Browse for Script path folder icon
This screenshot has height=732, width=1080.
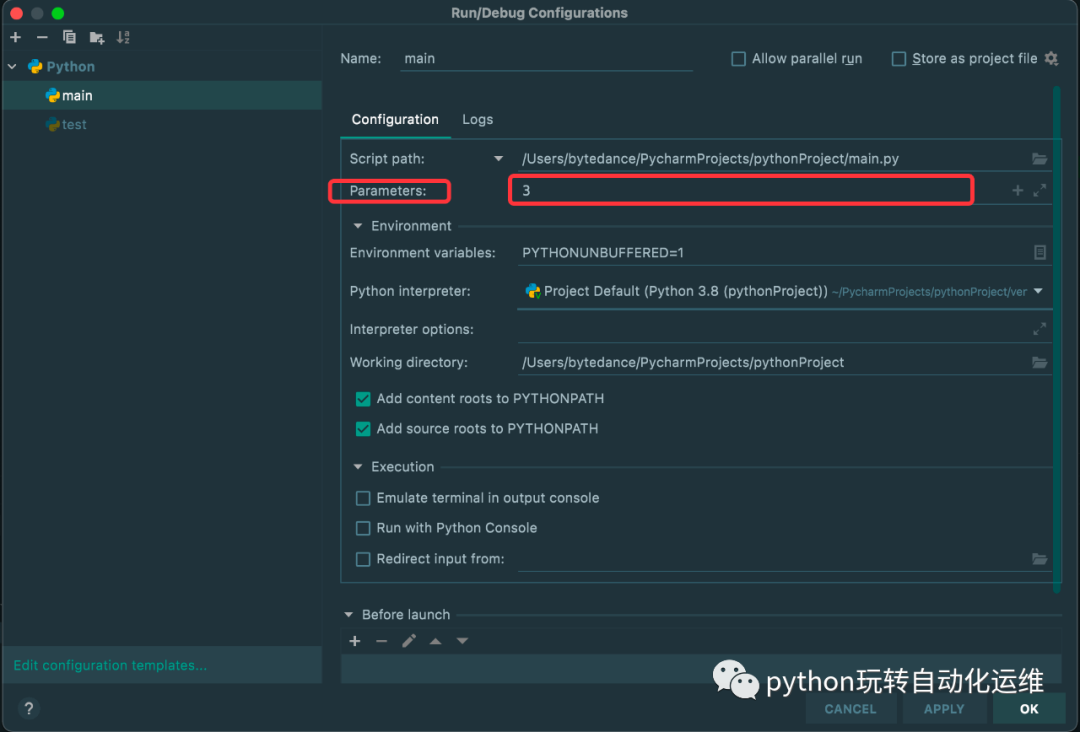pos(1039,159)
